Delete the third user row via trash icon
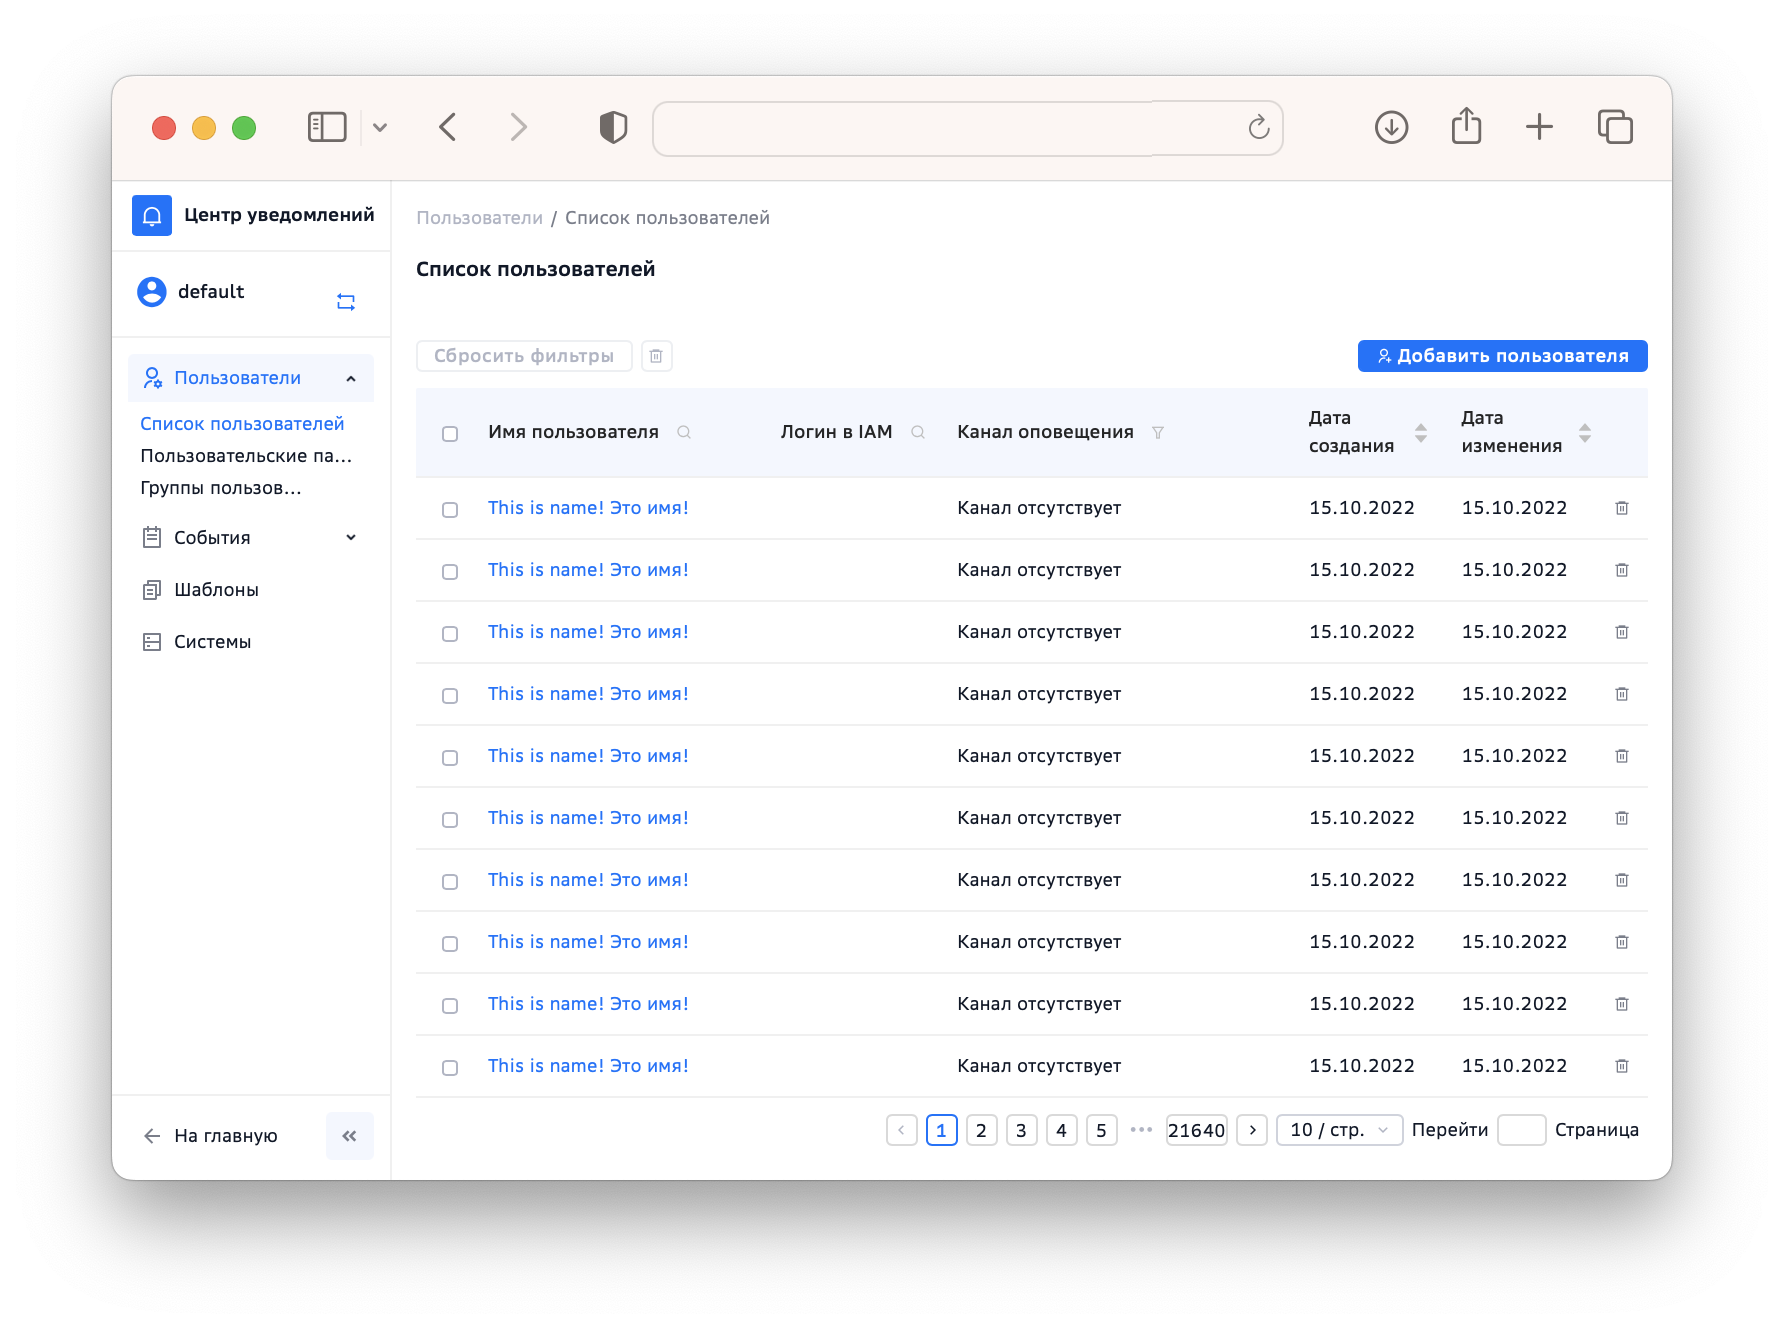This screenshot has height=1328, width=1784. pos(1622,632)
